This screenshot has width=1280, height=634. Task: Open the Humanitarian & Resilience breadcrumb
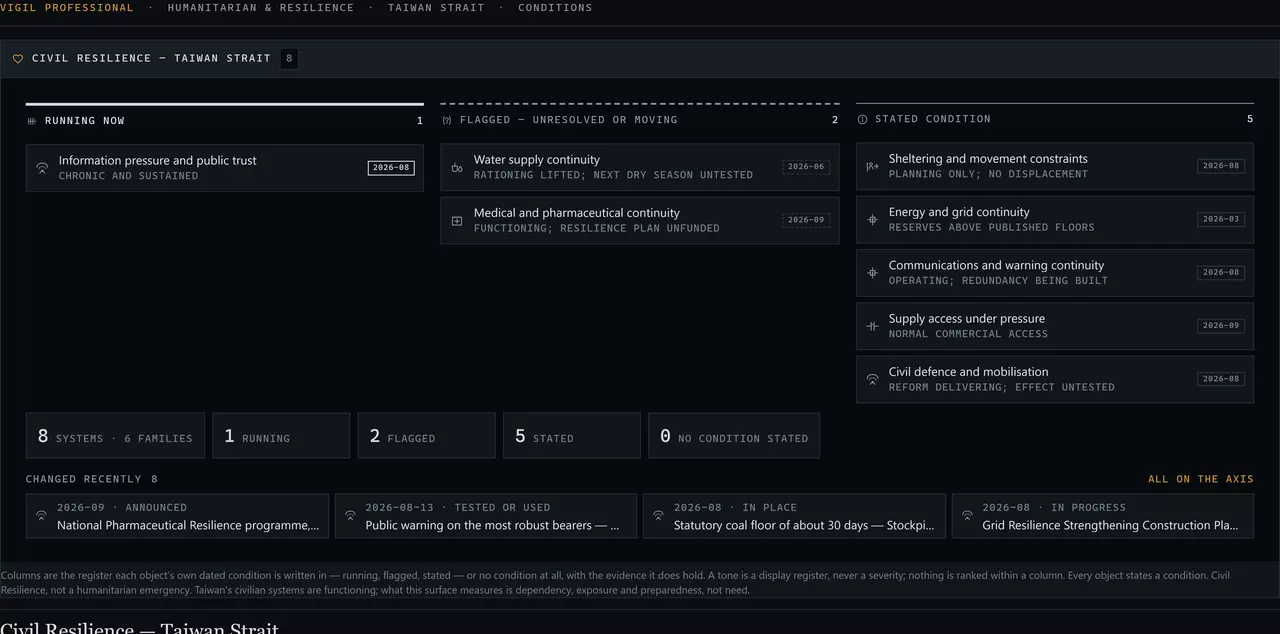click(x=261, y=8)
